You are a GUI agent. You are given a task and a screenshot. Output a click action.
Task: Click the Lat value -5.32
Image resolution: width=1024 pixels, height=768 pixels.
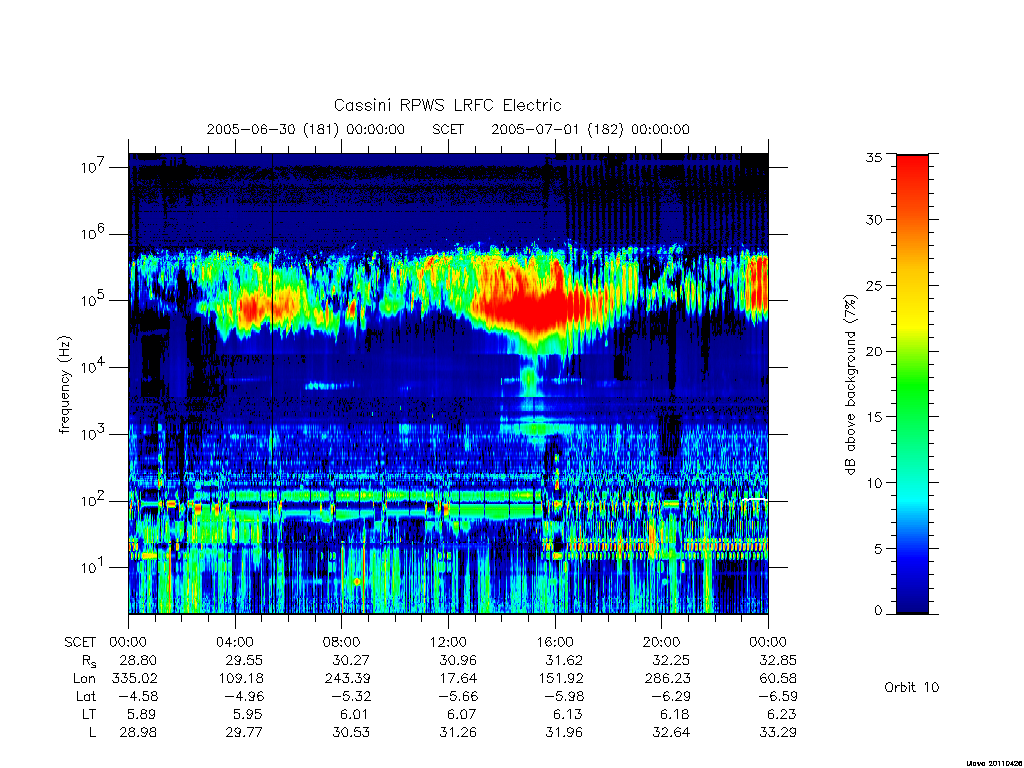pyautogui.click(x=349, y=696)
